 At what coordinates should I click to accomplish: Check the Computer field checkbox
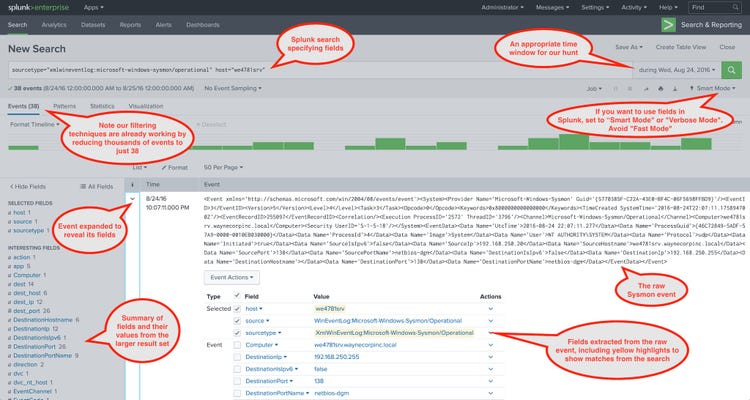click(236, 344)
